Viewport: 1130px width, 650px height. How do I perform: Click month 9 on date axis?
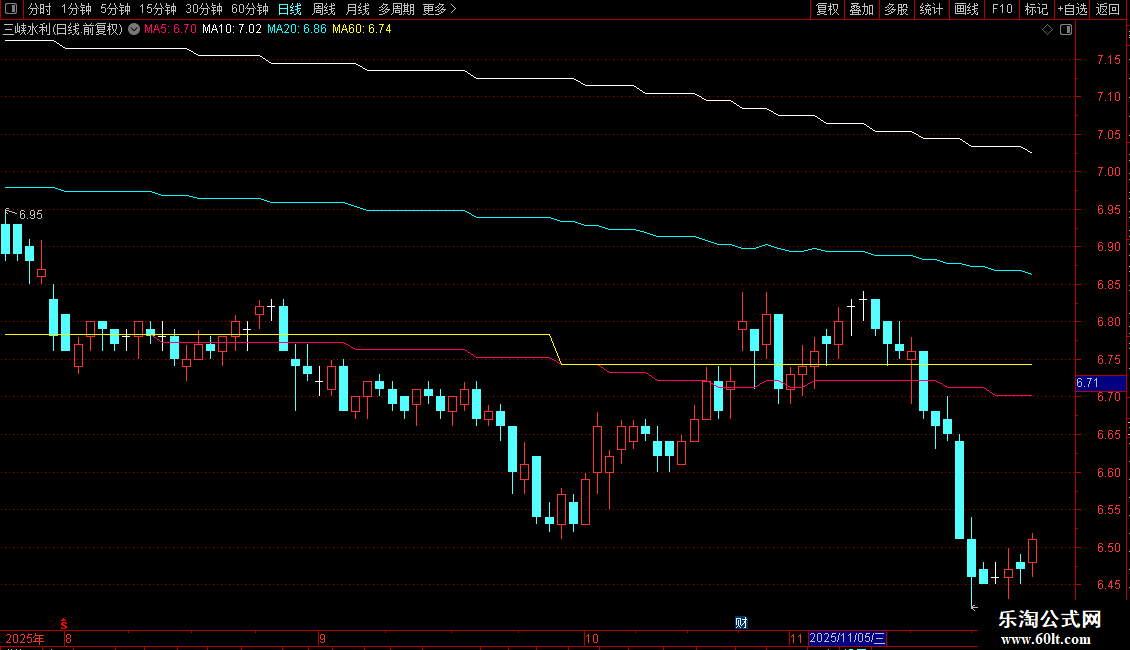322,638
